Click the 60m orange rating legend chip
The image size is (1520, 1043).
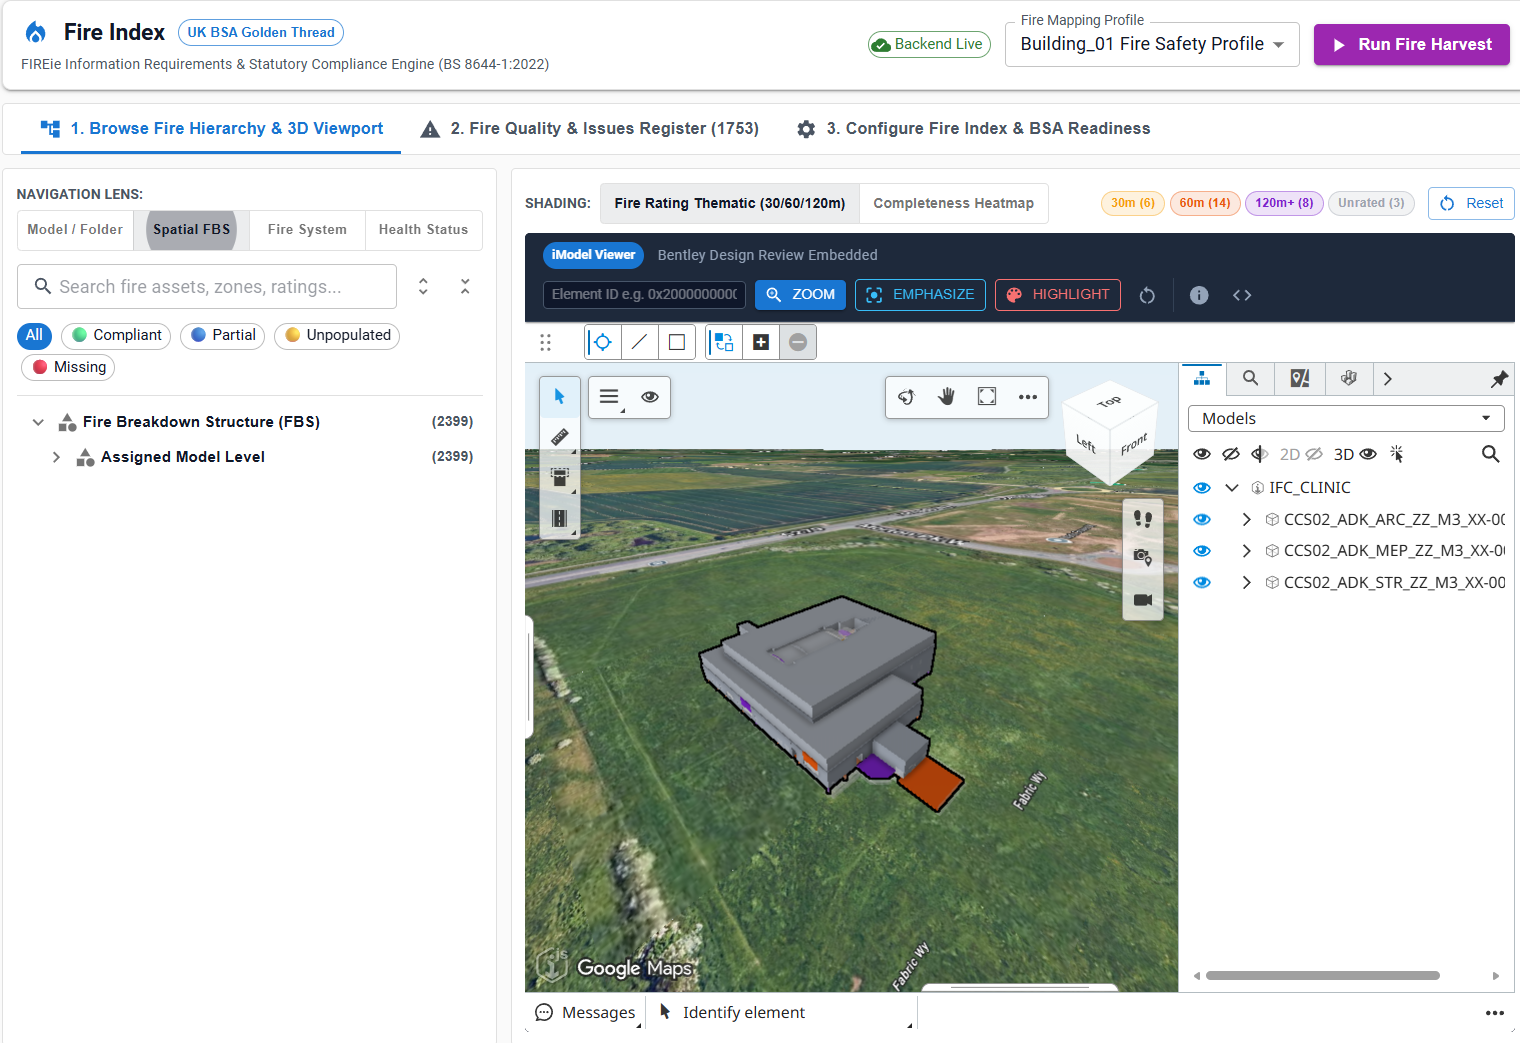click(1205, 203)
